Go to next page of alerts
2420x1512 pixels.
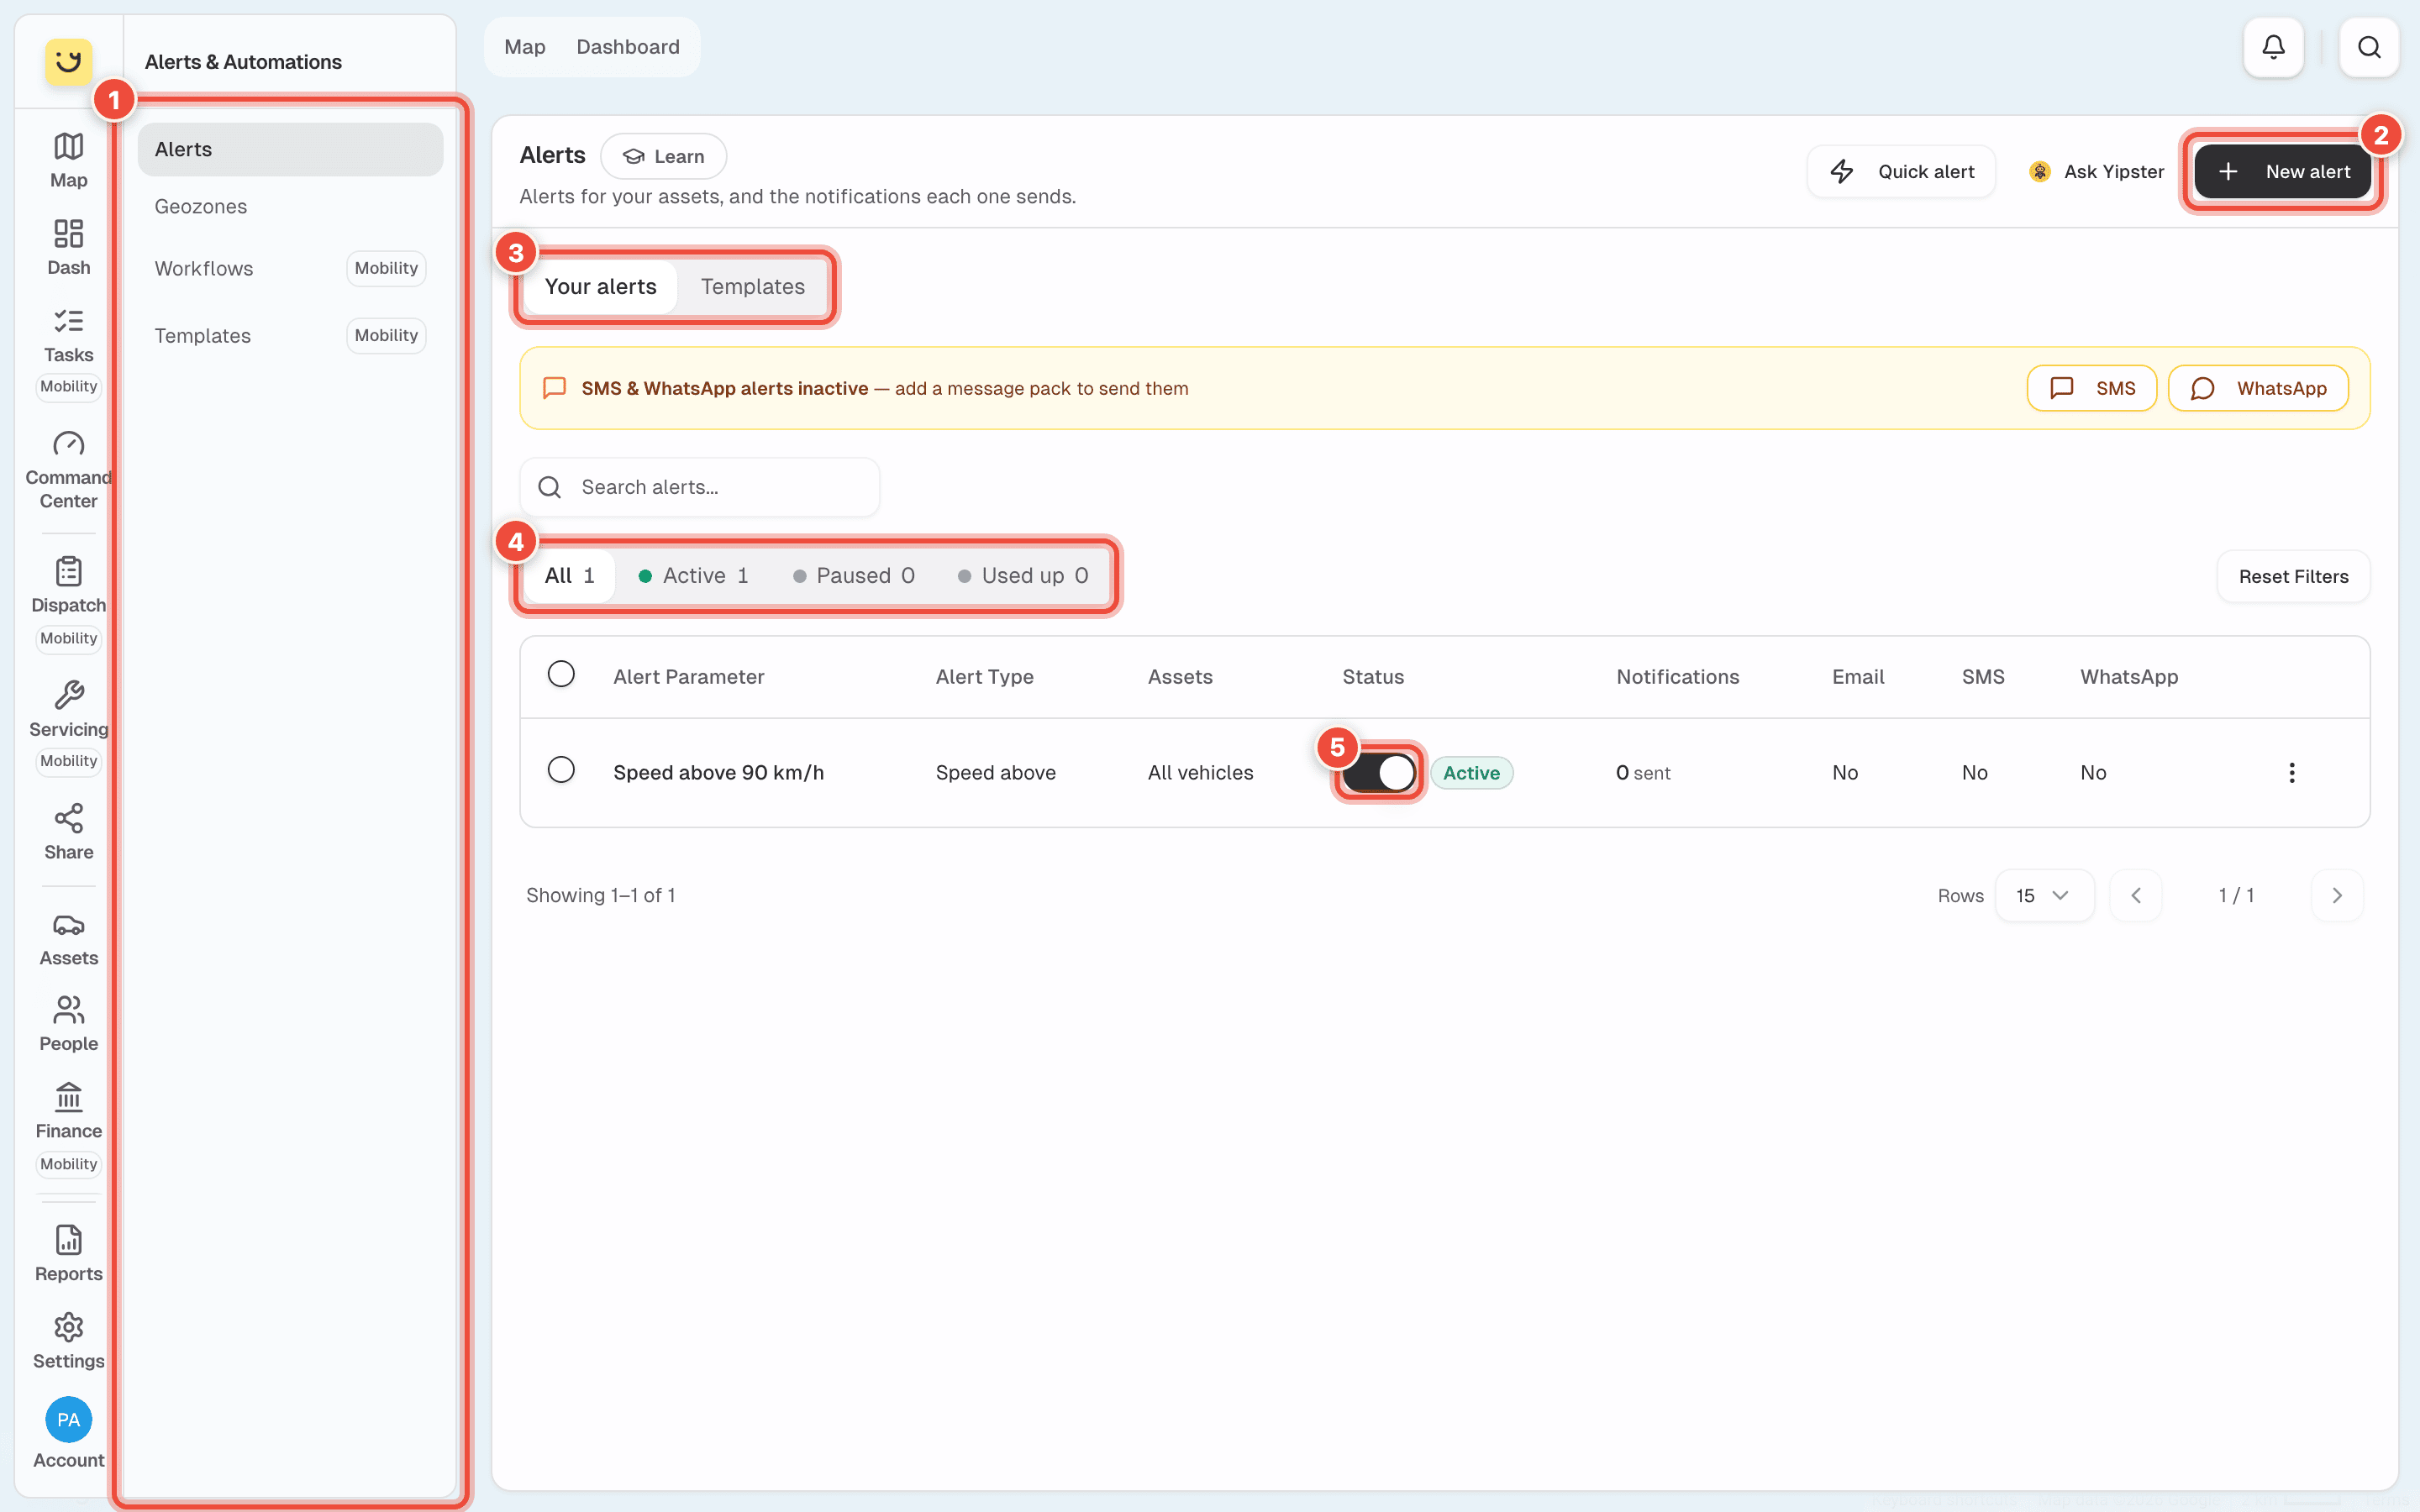[2337, 896]
